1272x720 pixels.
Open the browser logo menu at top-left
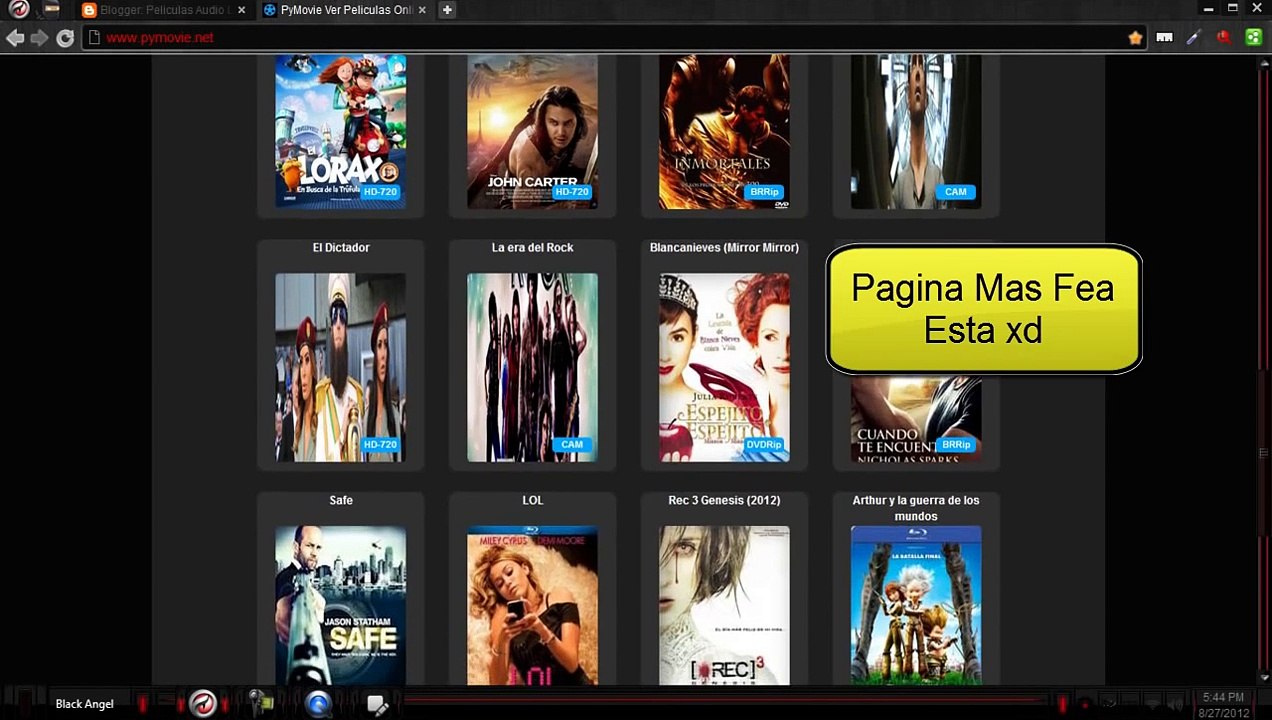point(19,10)
